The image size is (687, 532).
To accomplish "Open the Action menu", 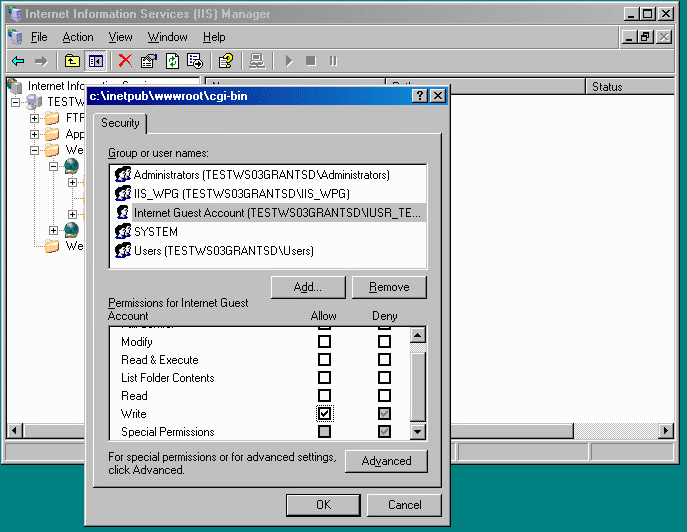I will [78, 37].
